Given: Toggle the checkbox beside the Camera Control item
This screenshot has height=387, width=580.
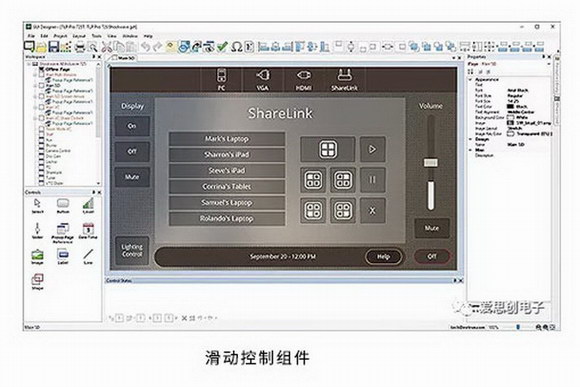Looking at the screenshot, I should coord(41,151).
